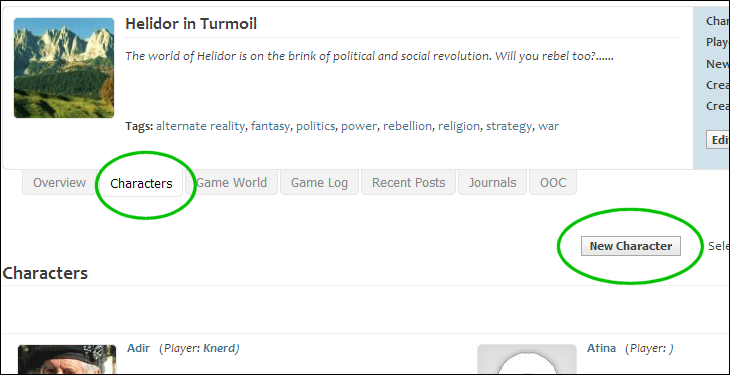Open the politics tag

(315, 126)
